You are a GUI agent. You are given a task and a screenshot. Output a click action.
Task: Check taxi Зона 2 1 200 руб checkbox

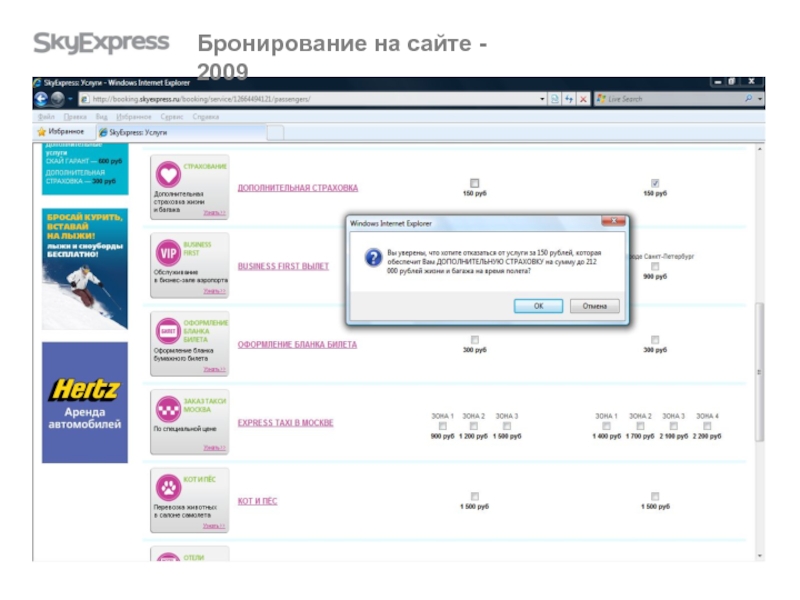[473, 426]
